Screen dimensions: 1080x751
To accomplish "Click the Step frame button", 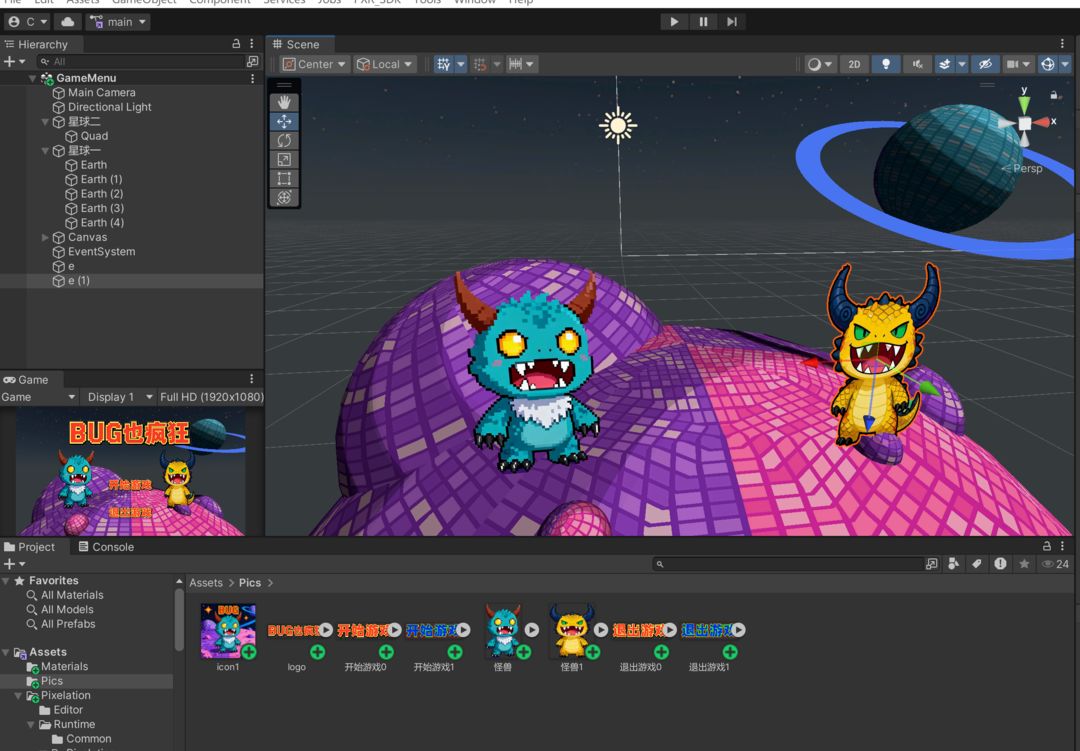I will coord(732,22).
